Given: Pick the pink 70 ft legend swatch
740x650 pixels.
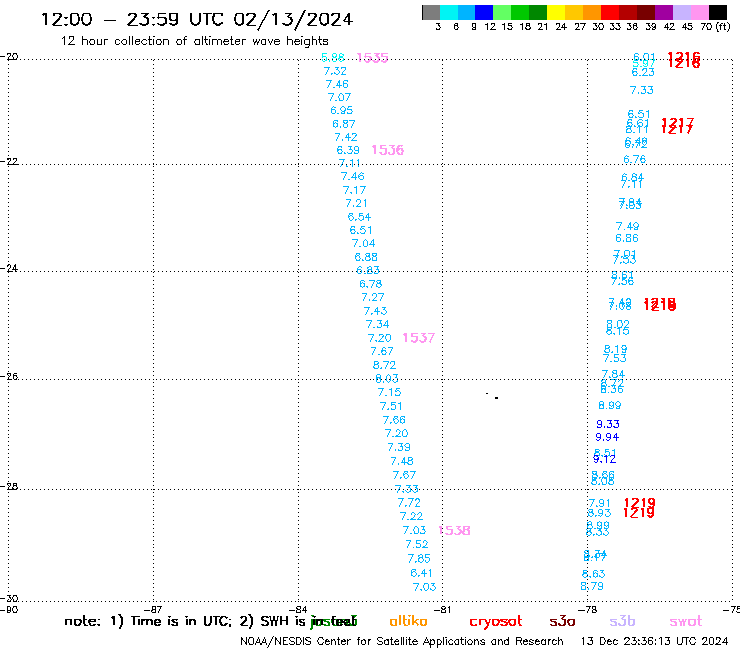Looking at the screenshot, I should click(699, 12).
